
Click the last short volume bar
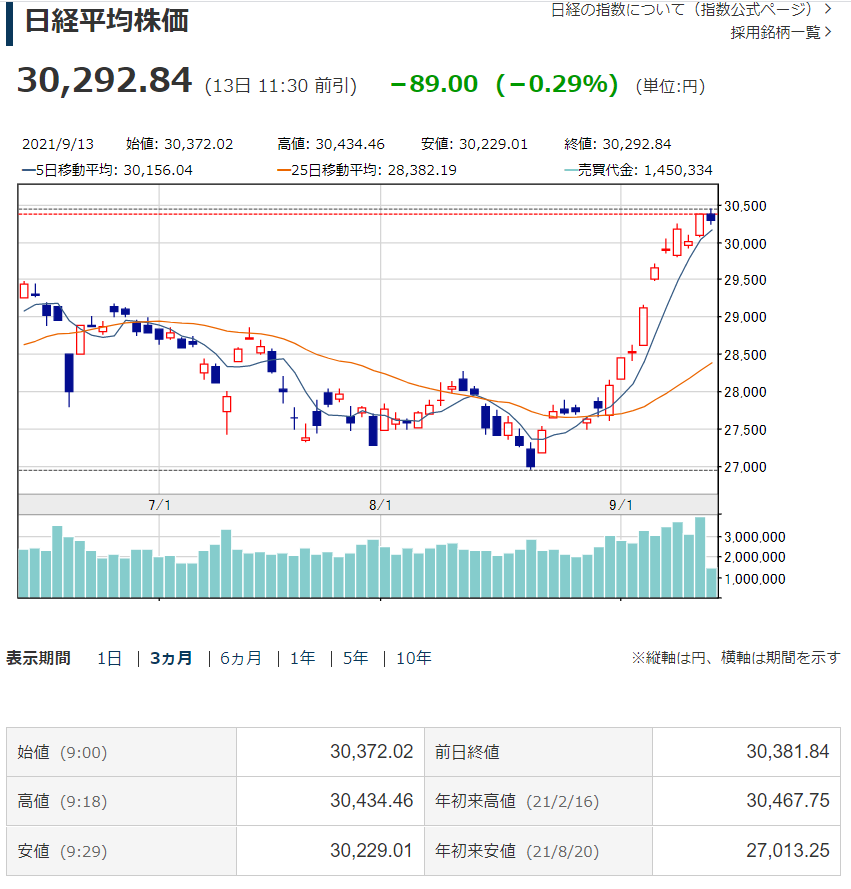tap(712, 583)
